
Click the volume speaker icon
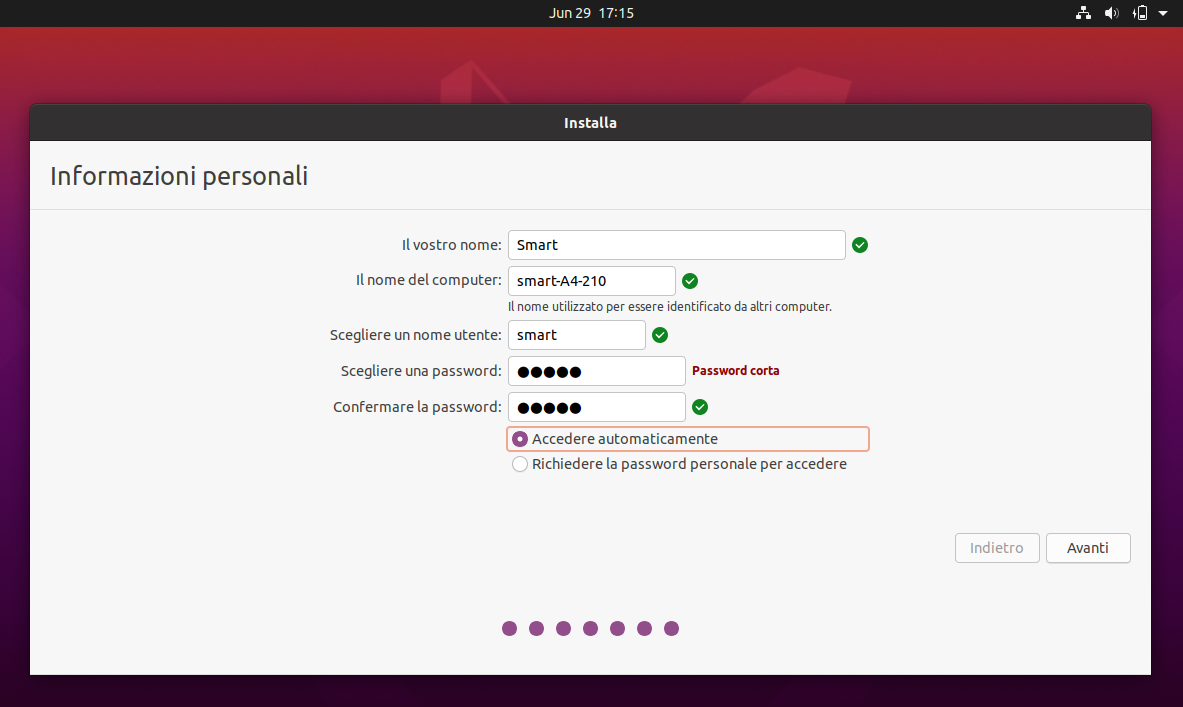point(1111,13)
